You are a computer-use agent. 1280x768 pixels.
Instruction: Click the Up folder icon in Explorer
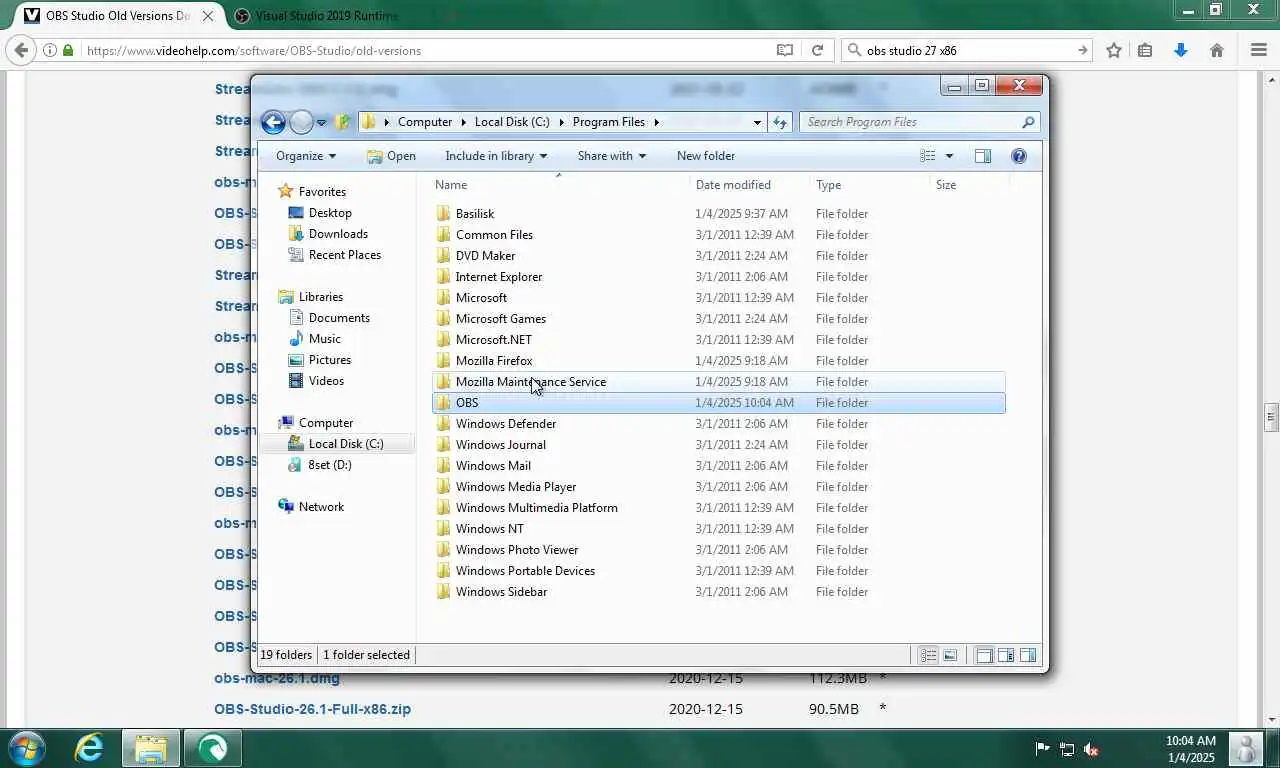343,122
